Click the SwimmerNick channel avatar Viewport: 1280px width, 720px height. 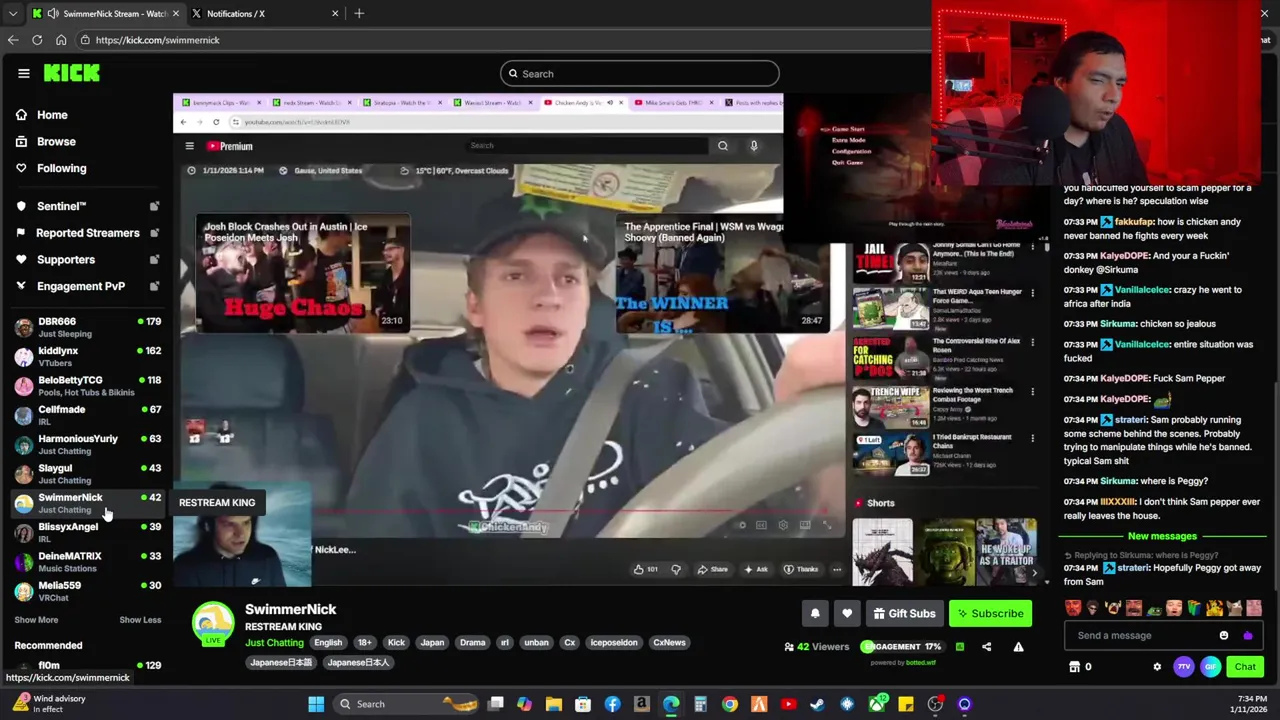[x=213, y=623]
